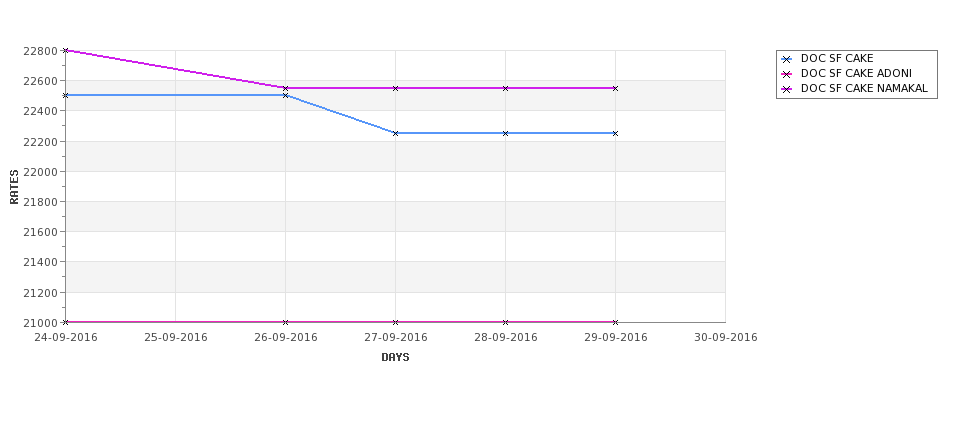Click the DOC SF CAKE ADONI legend marker
The image size is (975, 429).
787,74
